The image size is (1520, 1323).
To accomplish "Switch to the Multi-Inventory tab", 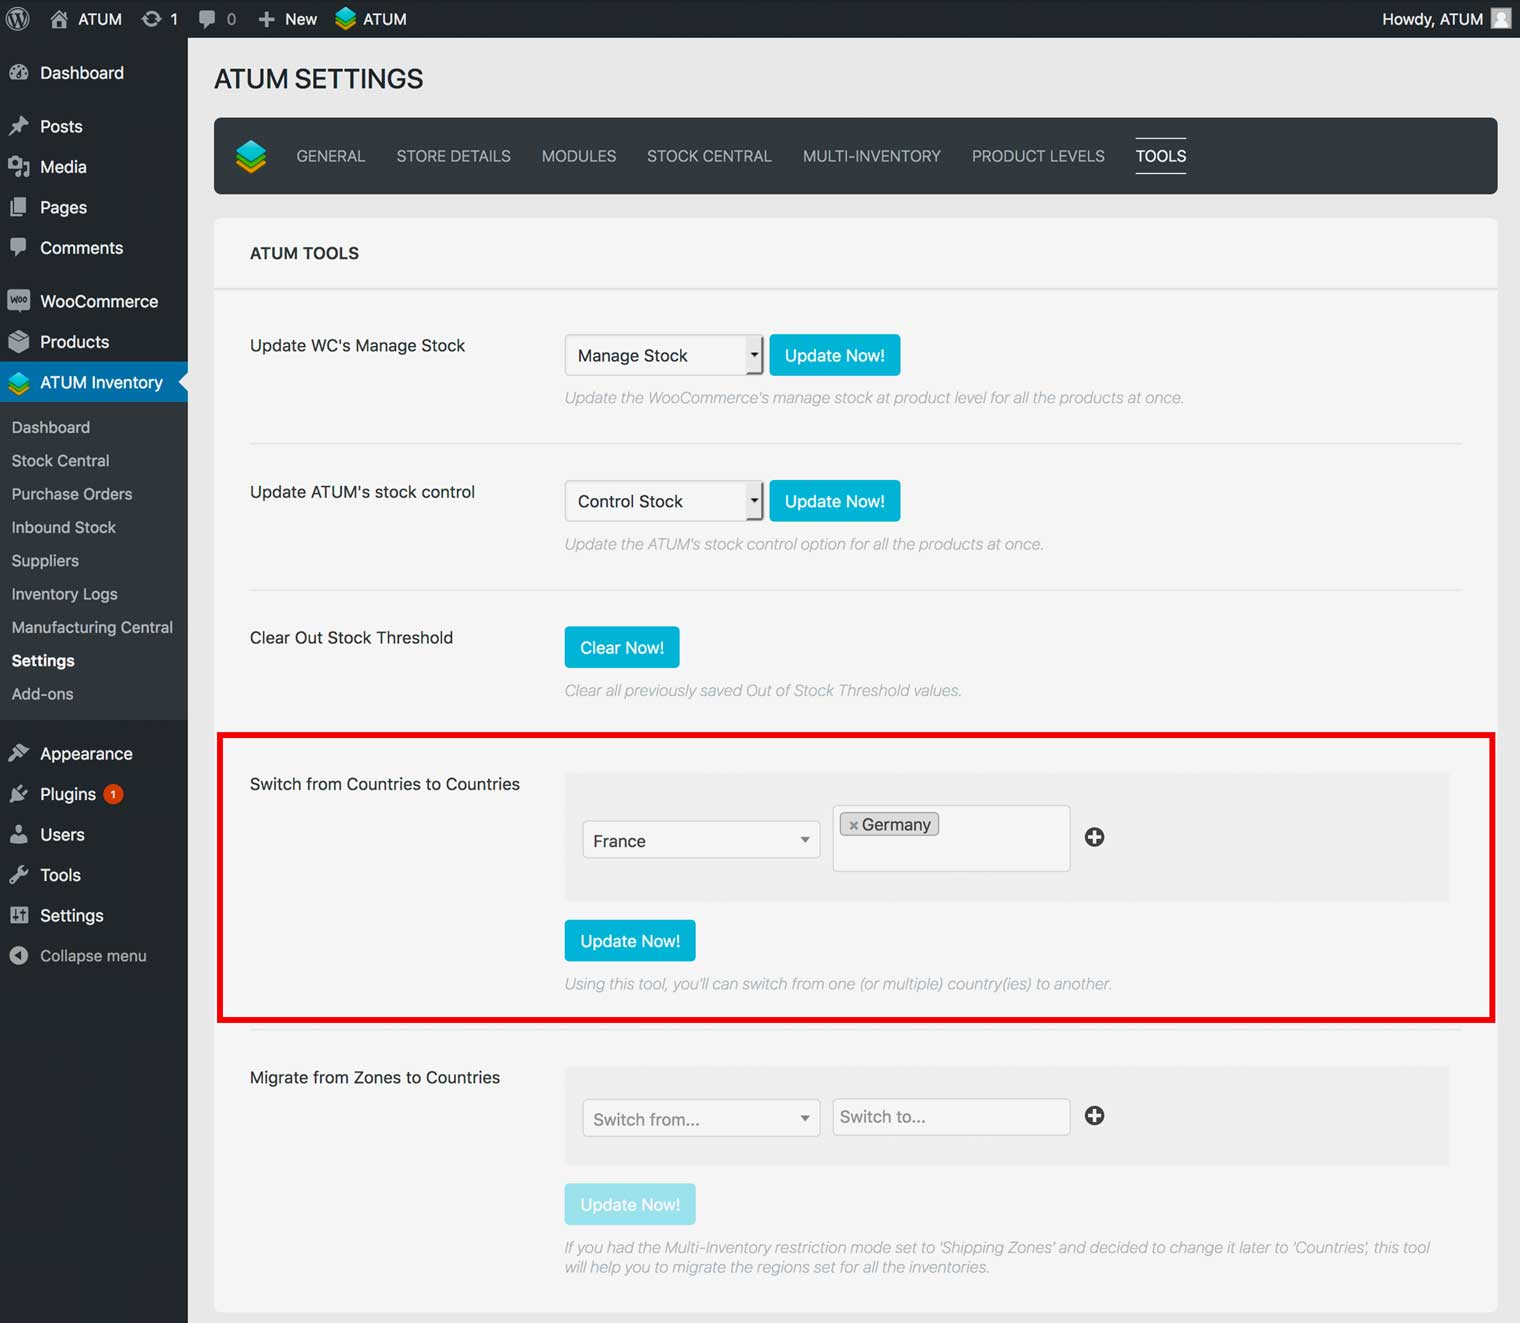I will point(871,156).
